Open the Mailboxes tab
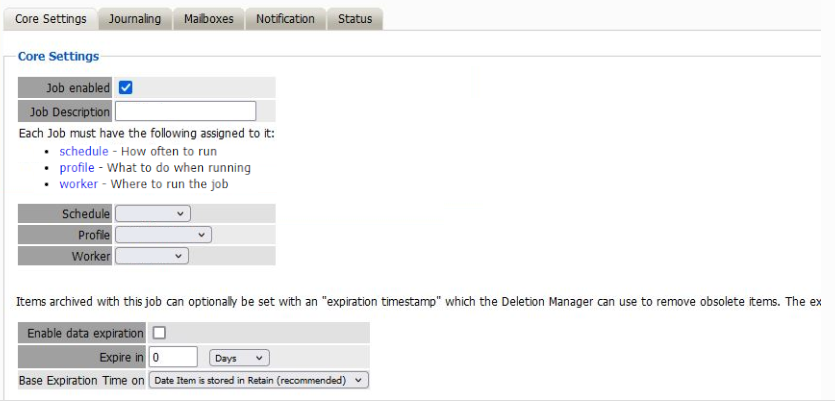This screenshot has width=835, height=406. click(208, 19)
